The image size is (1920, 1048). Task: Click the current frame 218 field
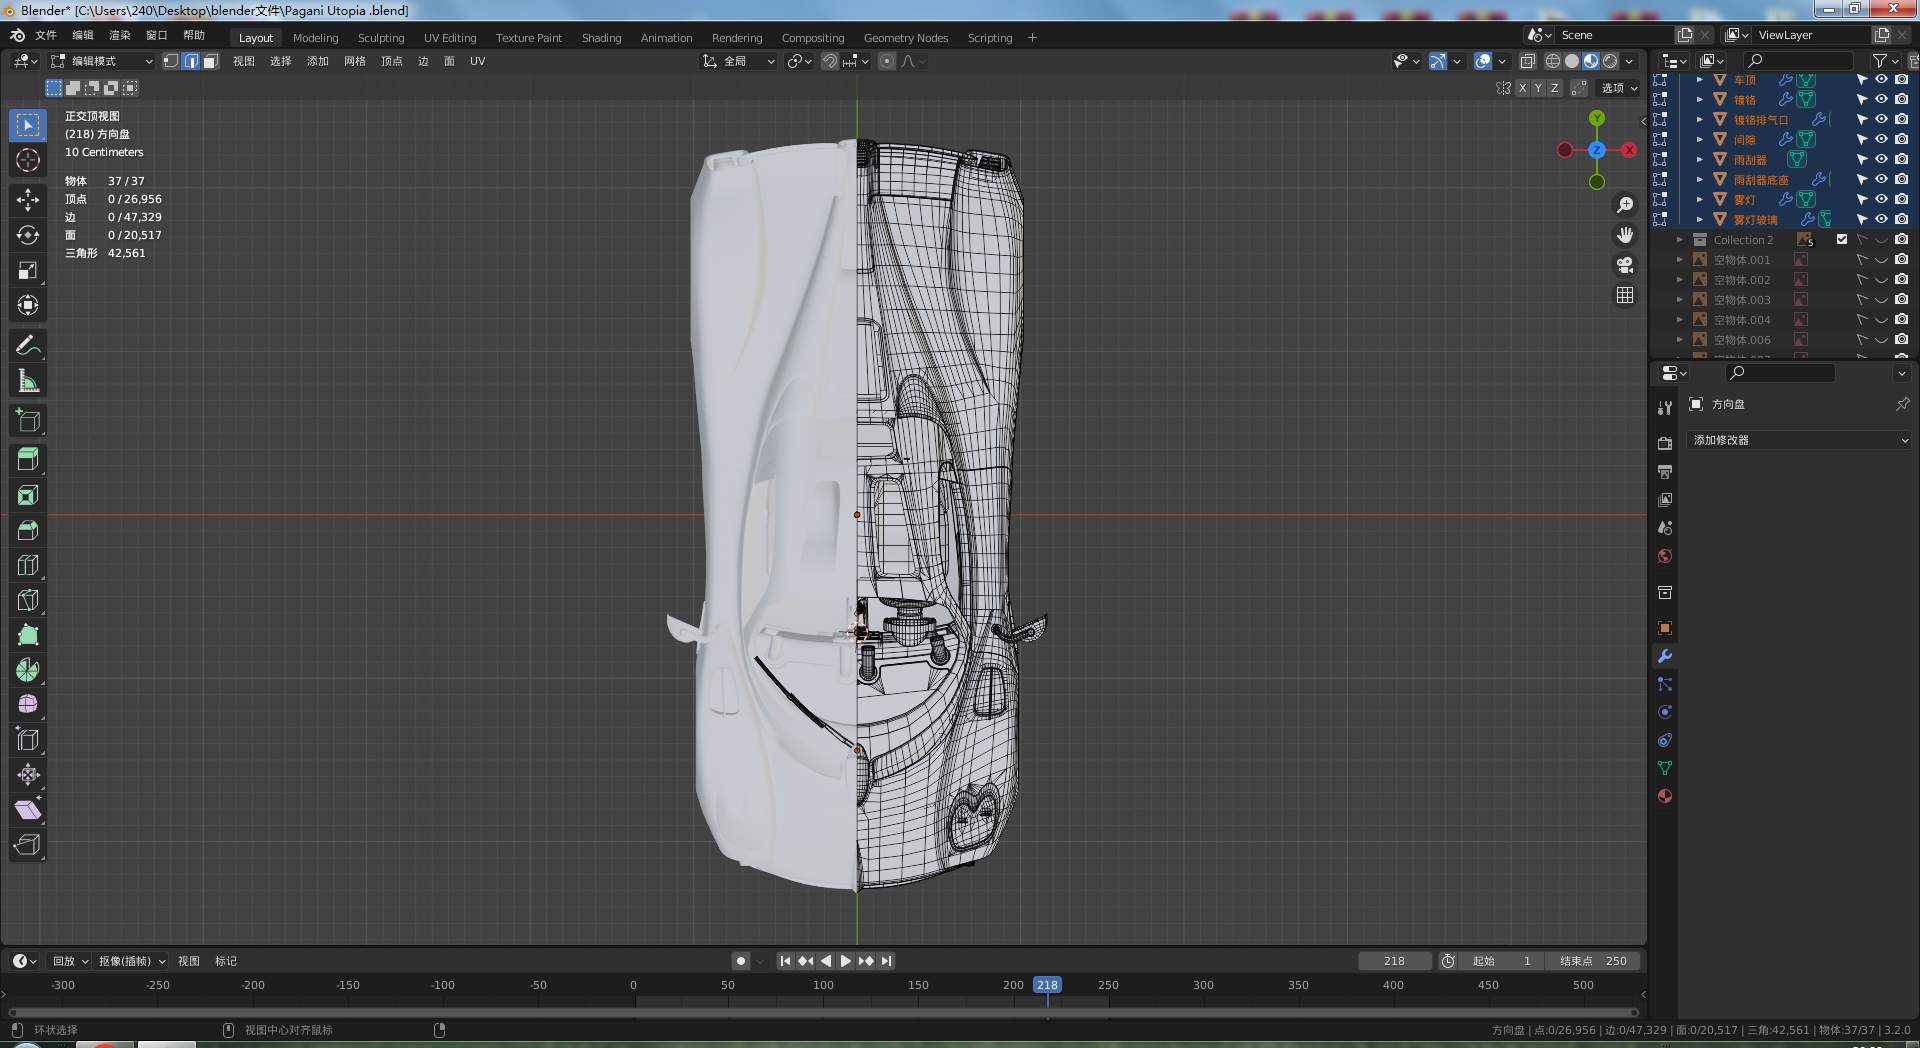[1394, 960]
